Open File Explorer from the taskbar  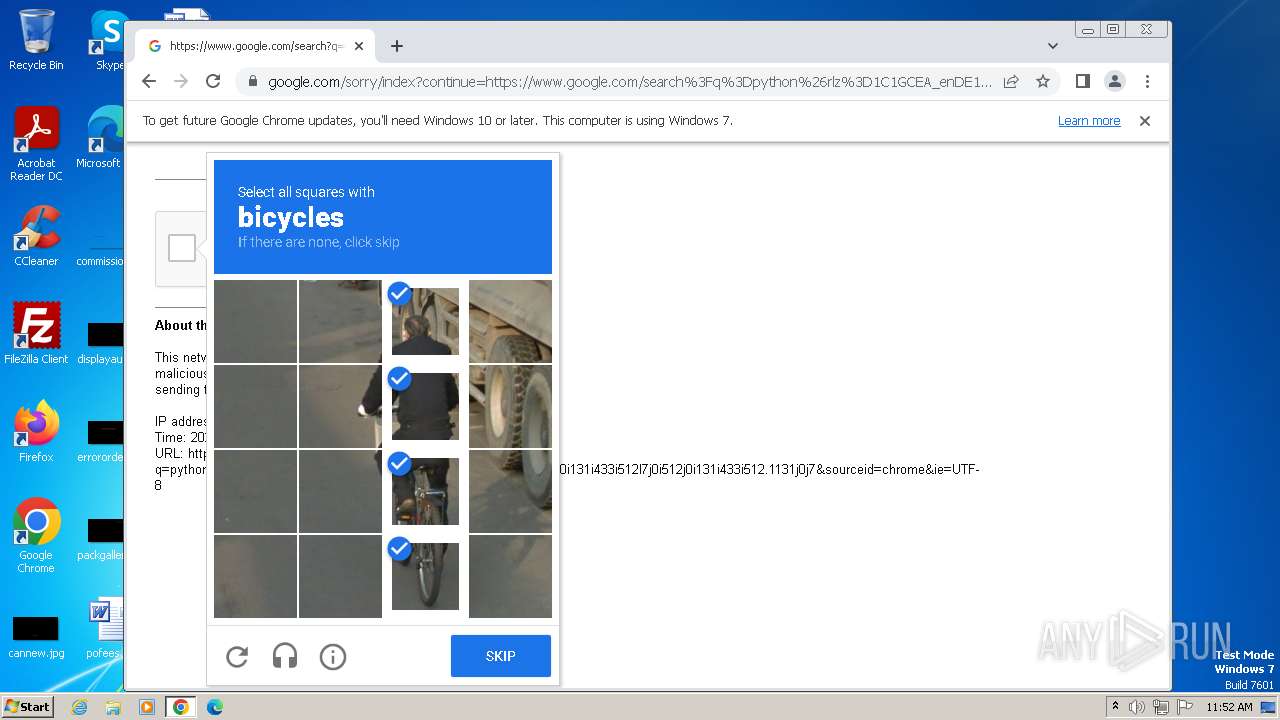pyautogui.click(x=113, y=707)
